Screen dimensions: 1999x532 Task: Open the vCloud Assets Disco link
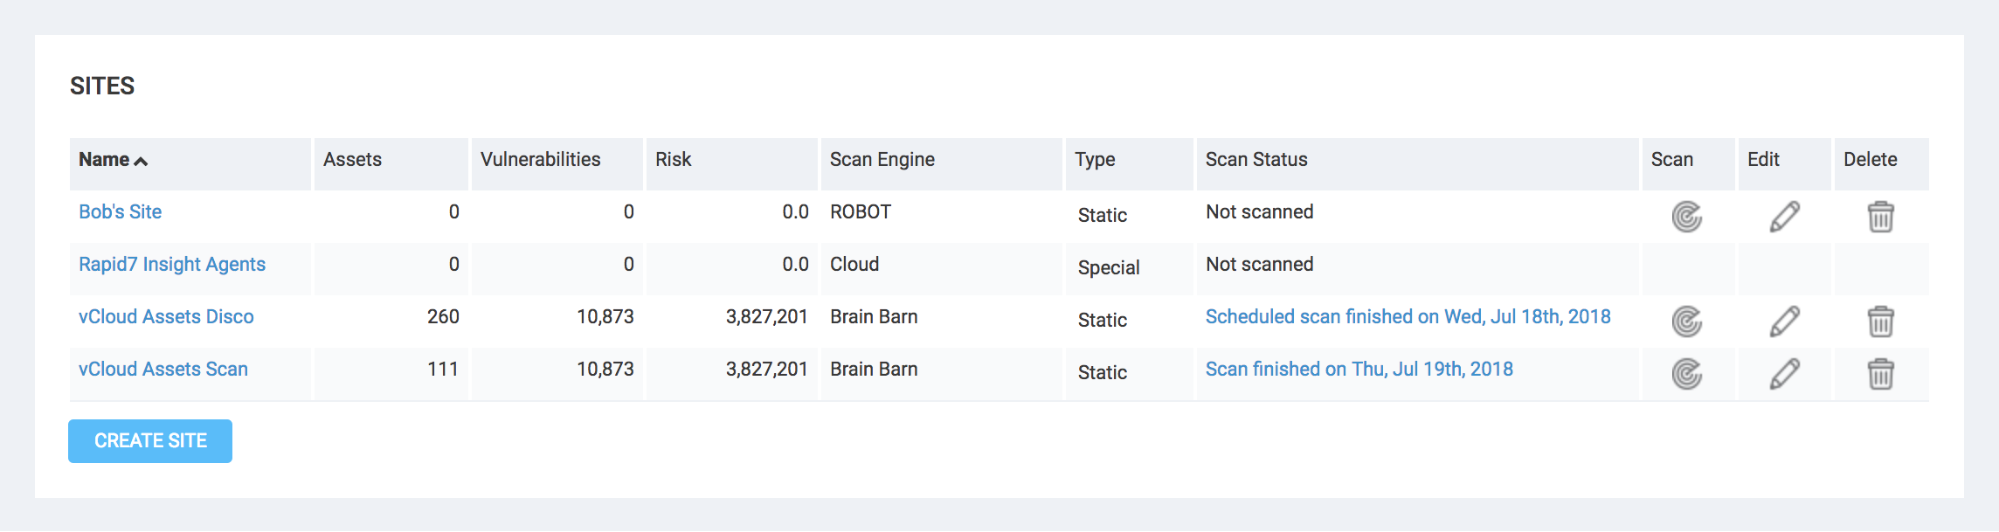(166, 317)
